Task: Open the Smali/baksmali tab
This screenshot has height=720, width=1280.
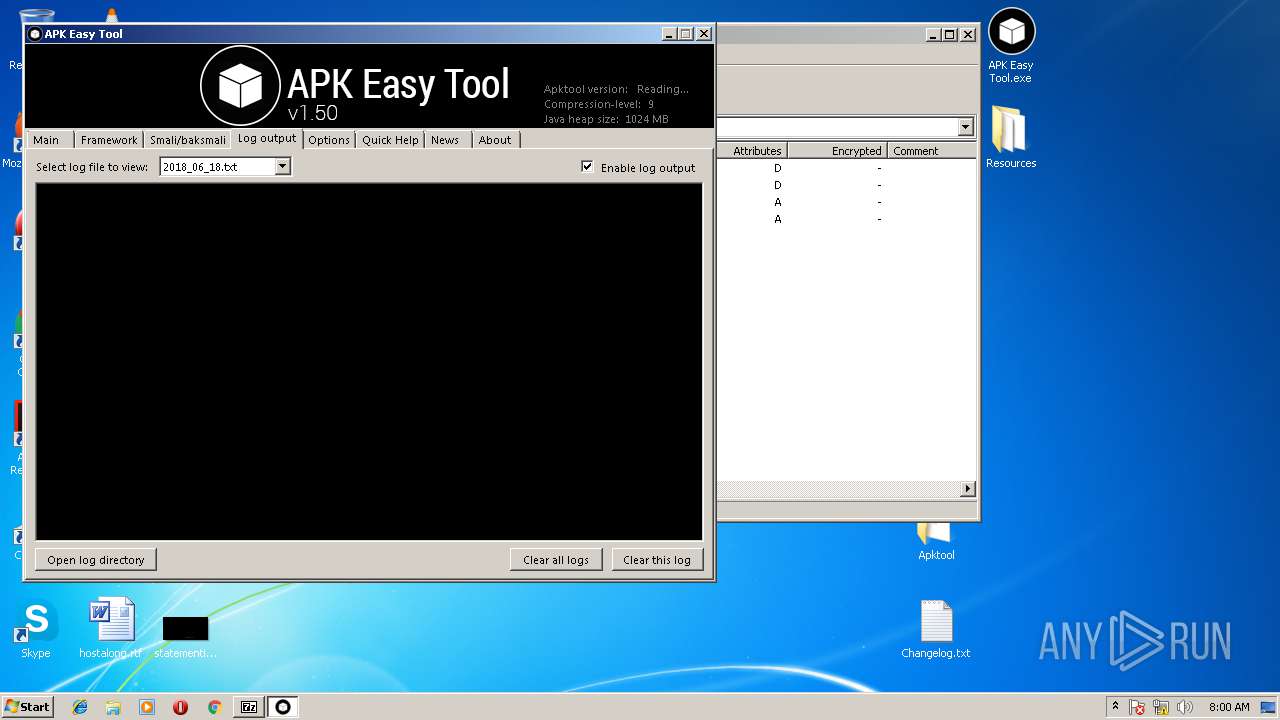Action: (188, 140)
